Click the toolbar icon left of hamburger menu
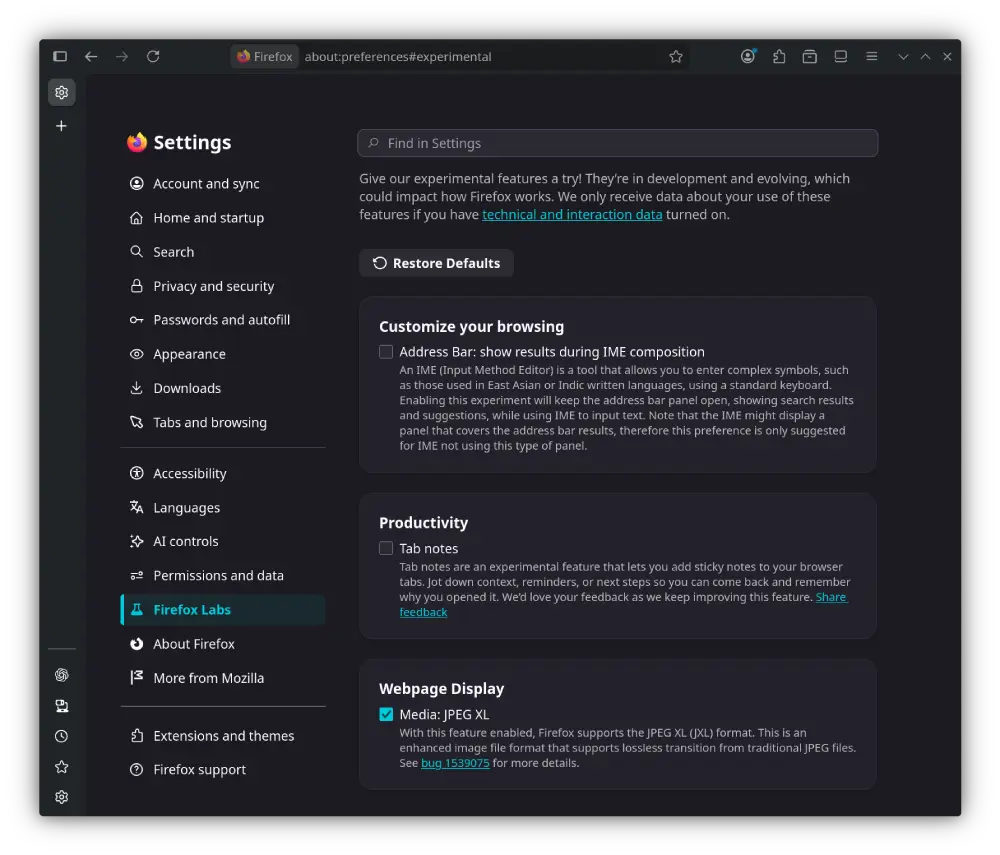Screen dimensions: 1000x855 coord(841,57)
